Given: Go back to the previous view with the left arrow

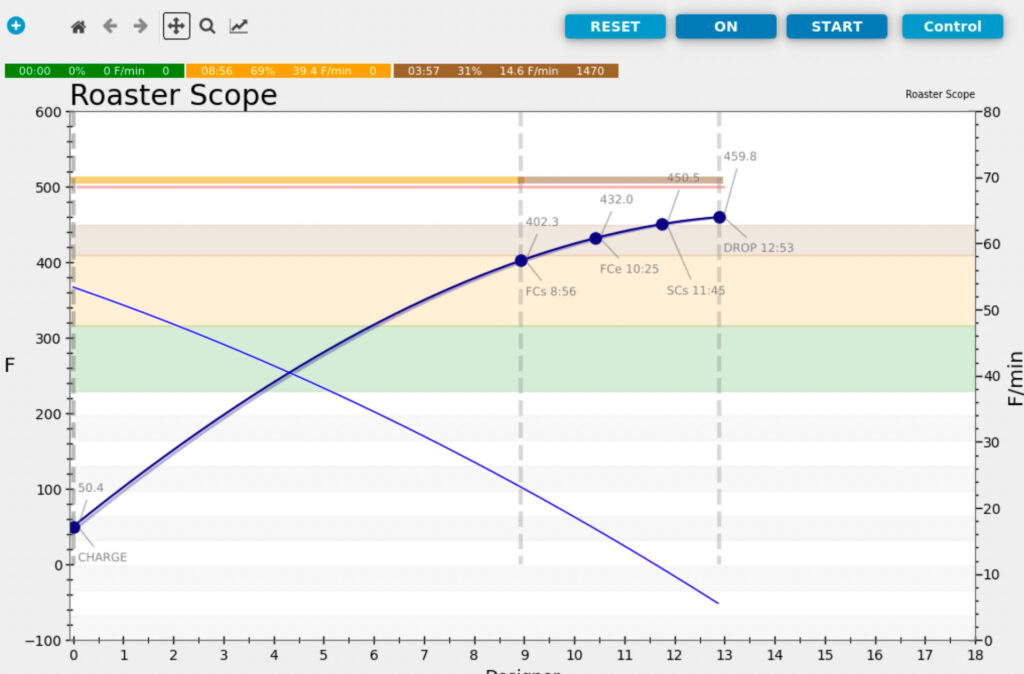Looking at the screenshot, I should pos(109,27).
